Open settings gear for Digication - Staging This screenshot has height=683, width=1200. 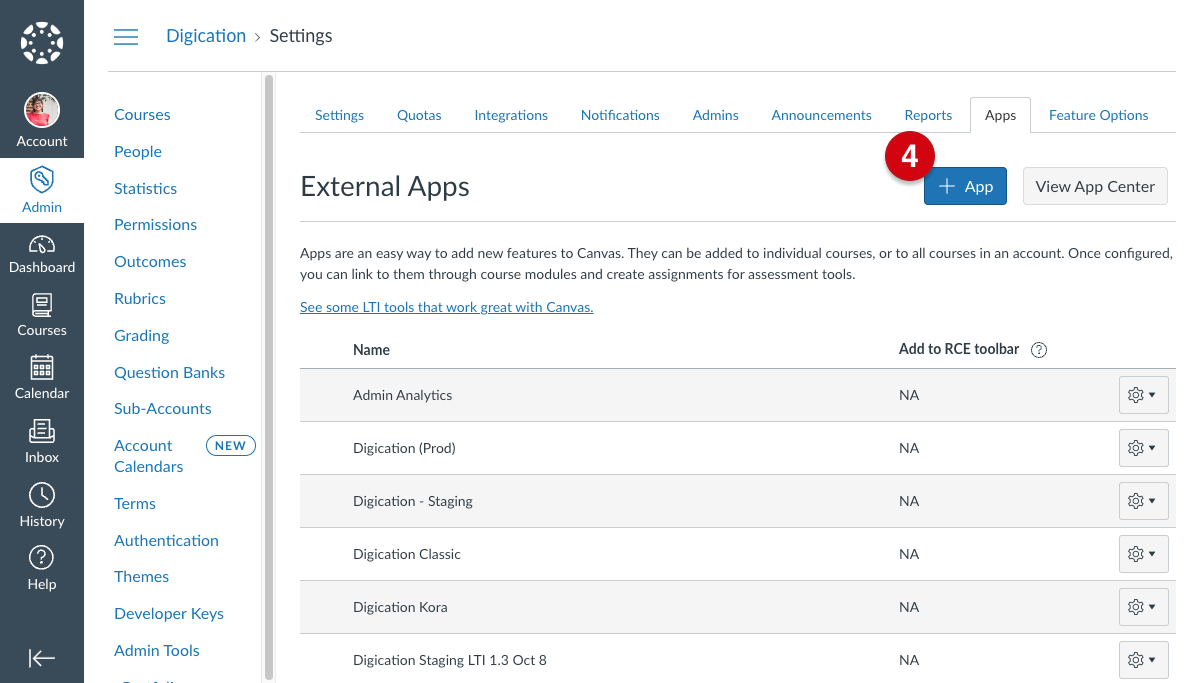click(1143, 501)
